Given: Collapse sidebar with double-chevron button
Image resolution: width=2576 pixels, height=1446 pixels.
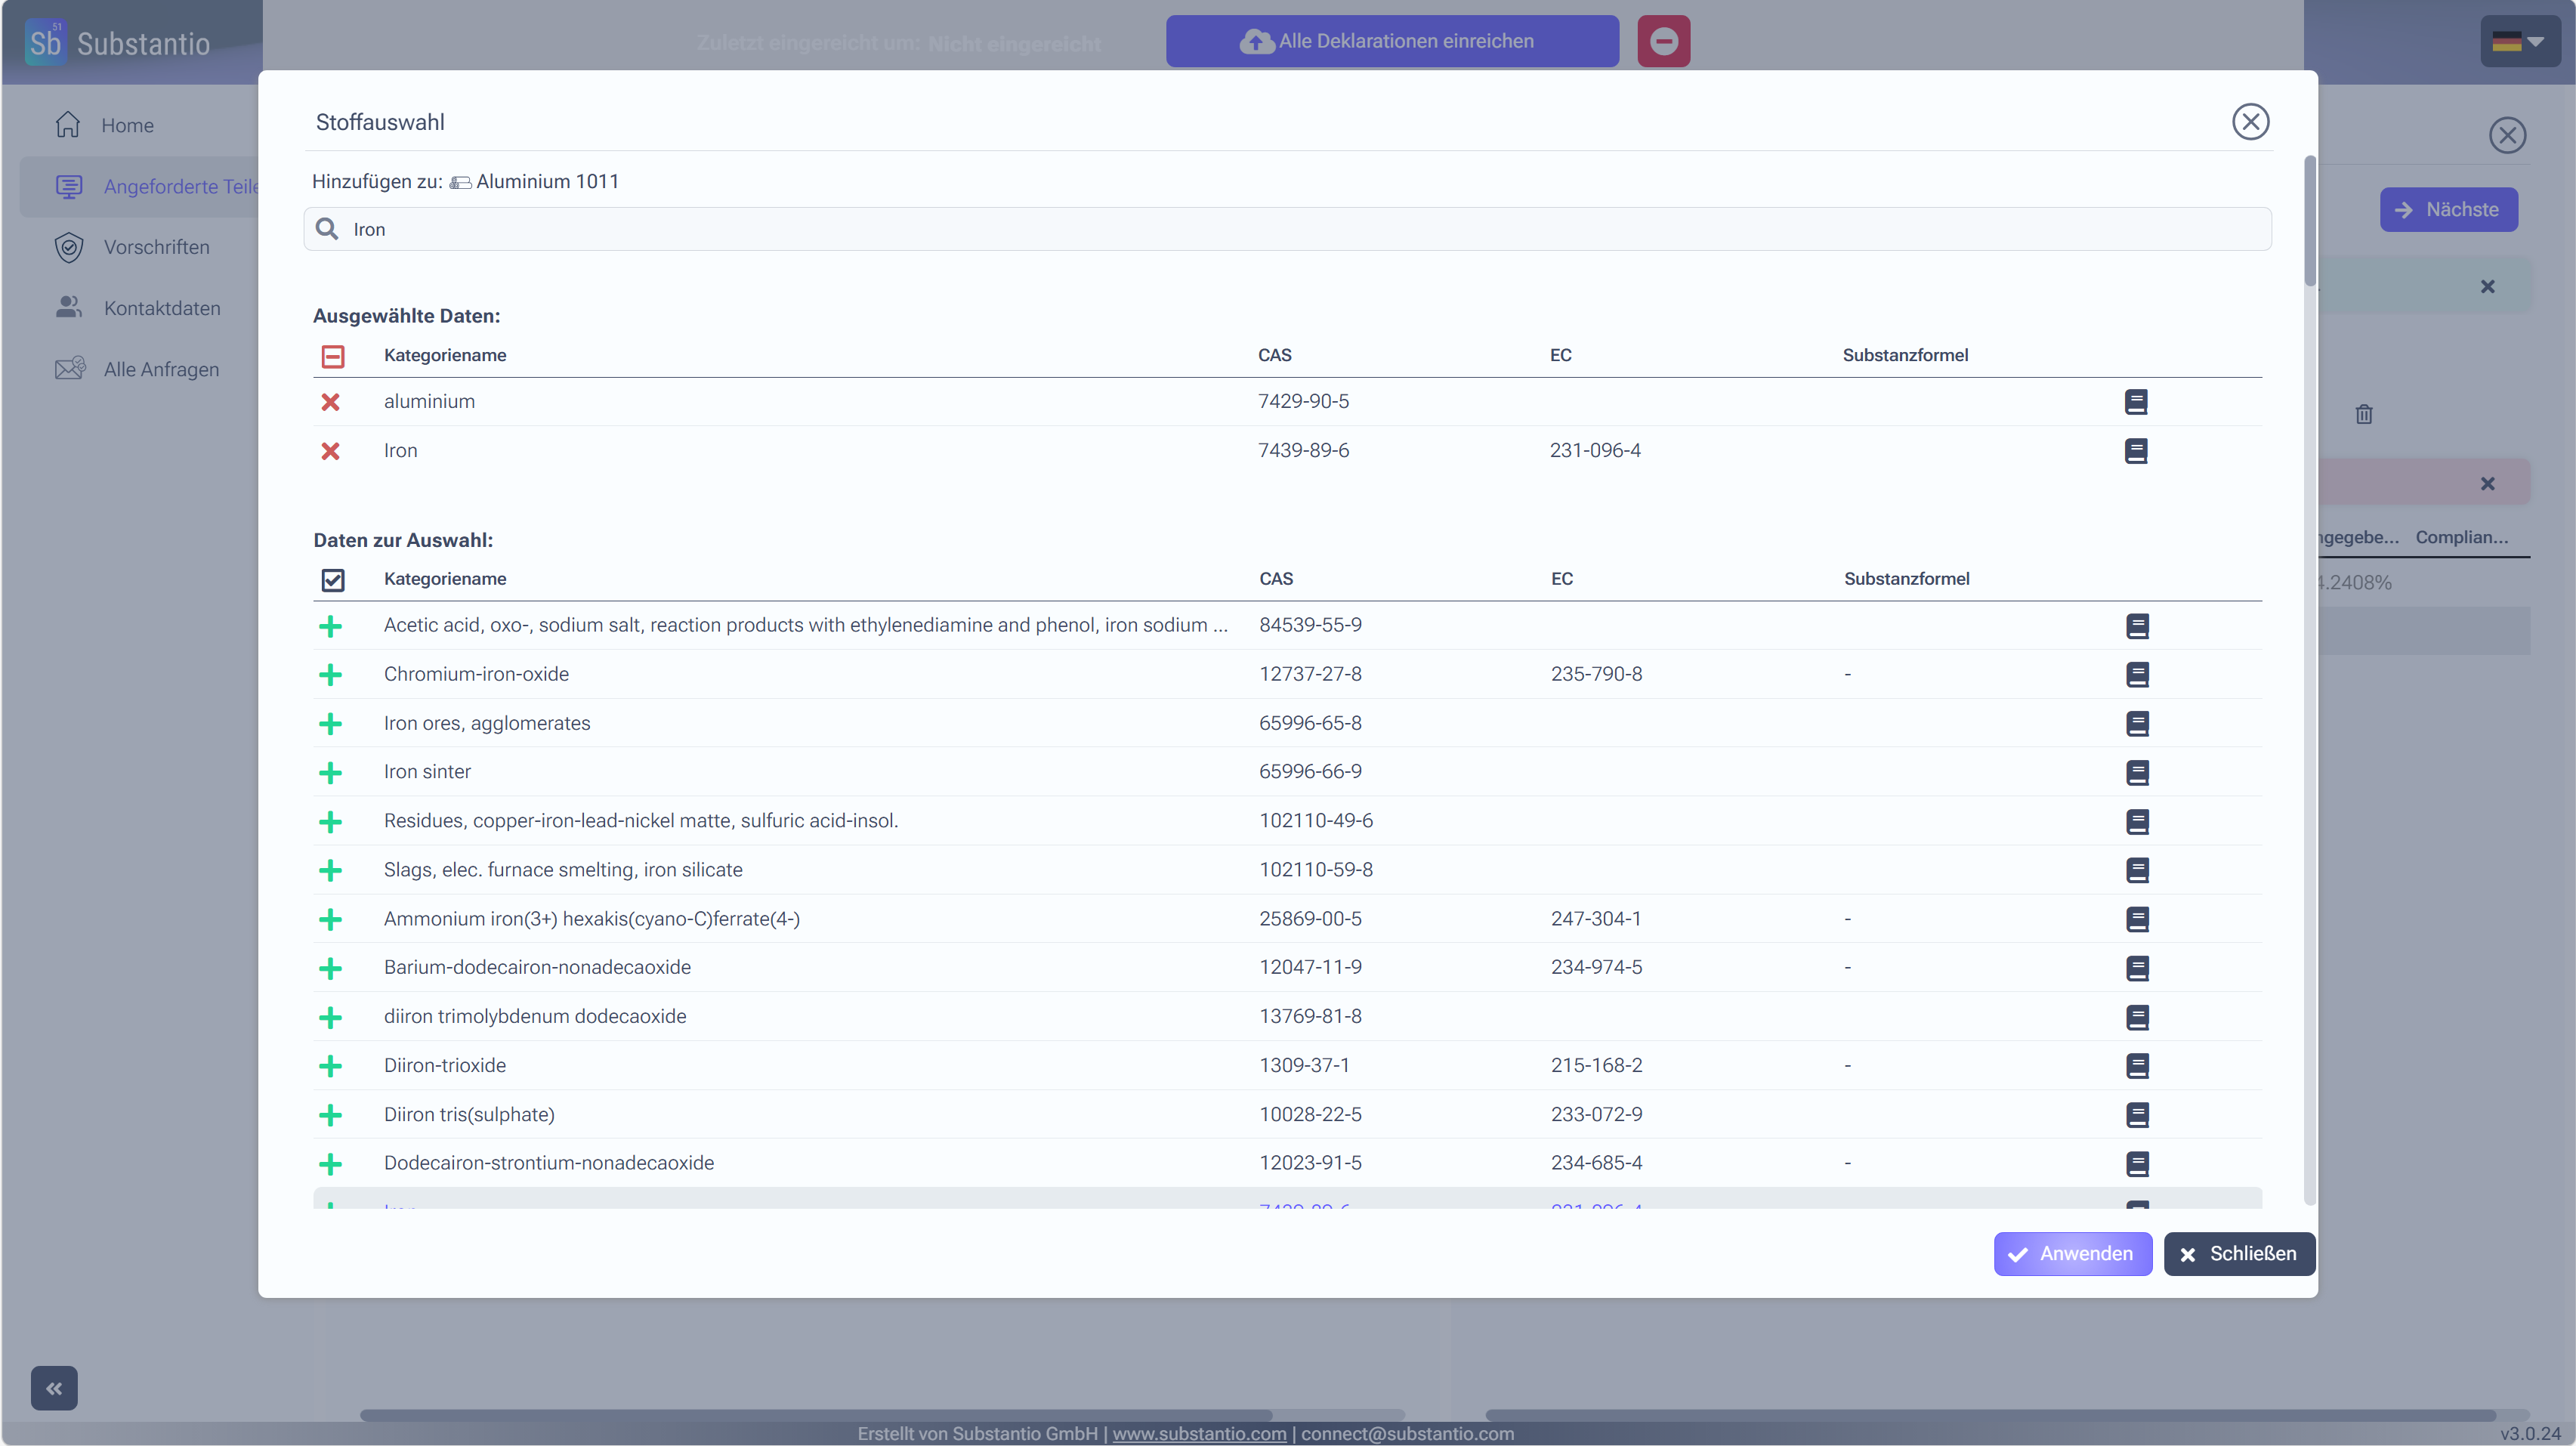Looking at the screenshot, I should (54, 1388).
